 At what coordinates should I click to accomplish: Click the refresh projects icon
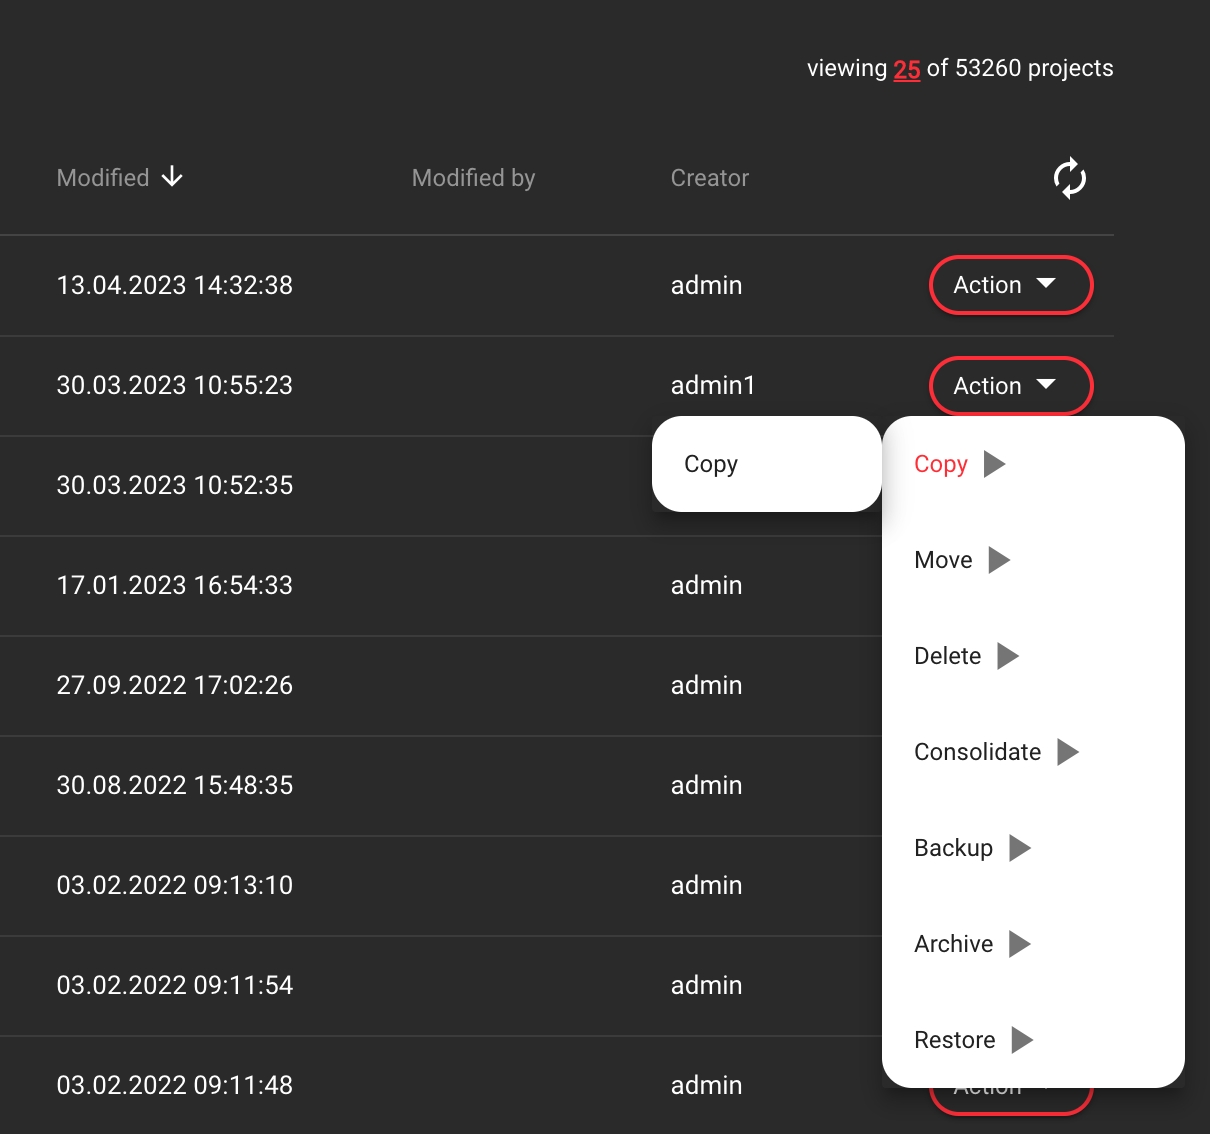pyautogui.click(x=1069, y=178)
